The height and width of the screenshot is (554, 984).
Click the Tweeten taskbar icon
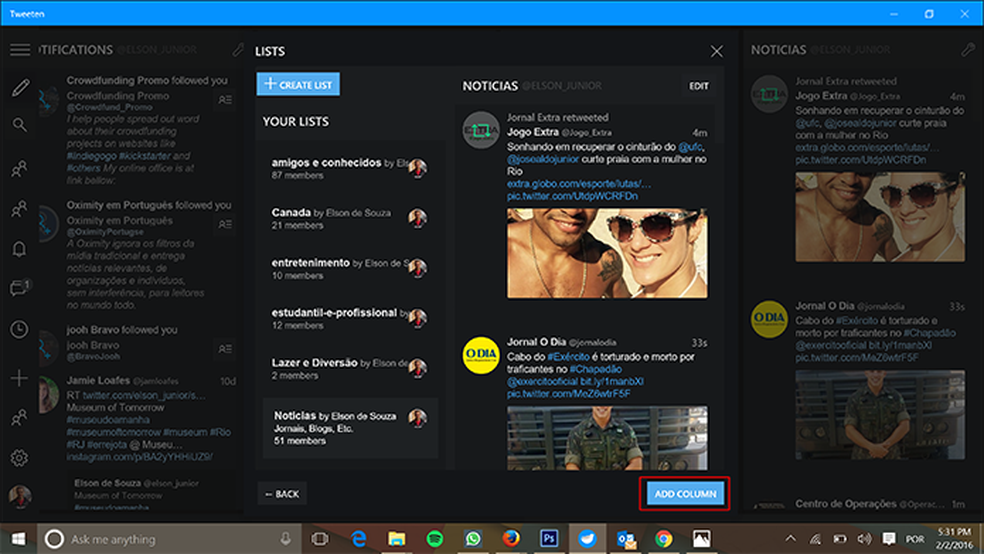587,539
